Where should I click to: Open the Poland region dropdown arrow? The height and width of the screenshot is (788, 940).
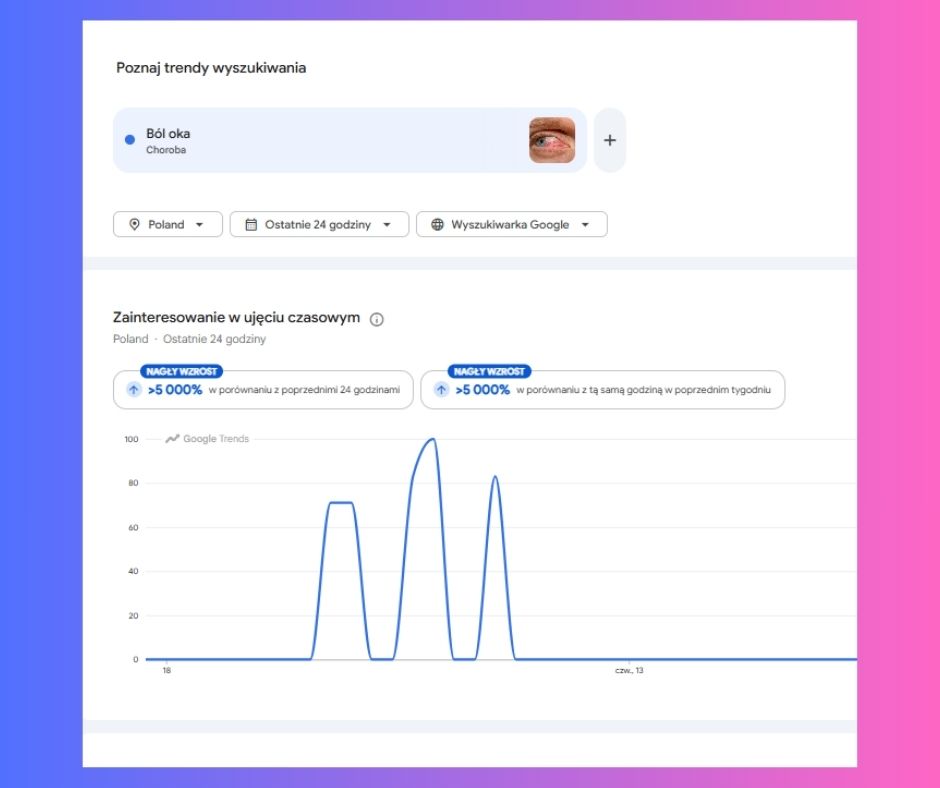pyautogui.click(x=200, y=224)
